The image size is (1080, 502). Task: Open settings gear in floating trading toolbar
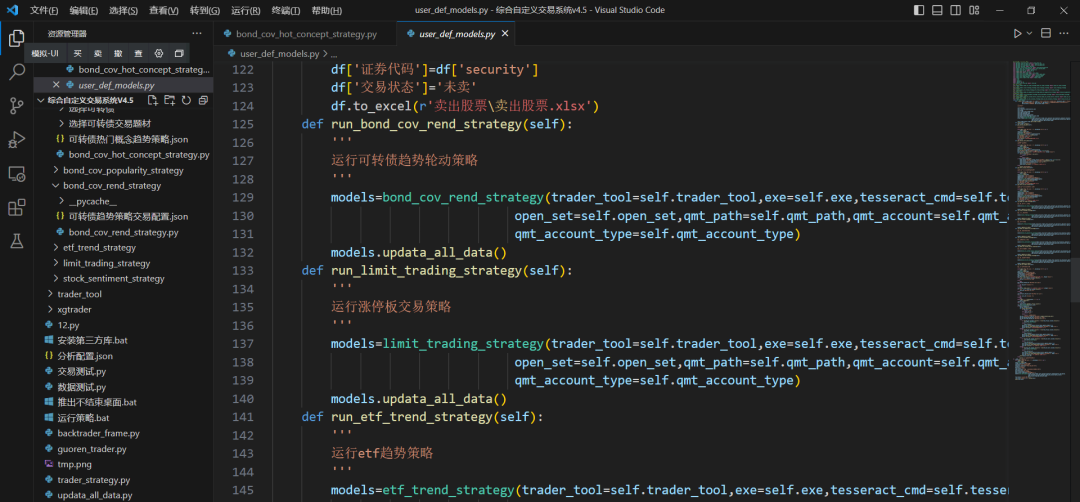click(159, 54)
